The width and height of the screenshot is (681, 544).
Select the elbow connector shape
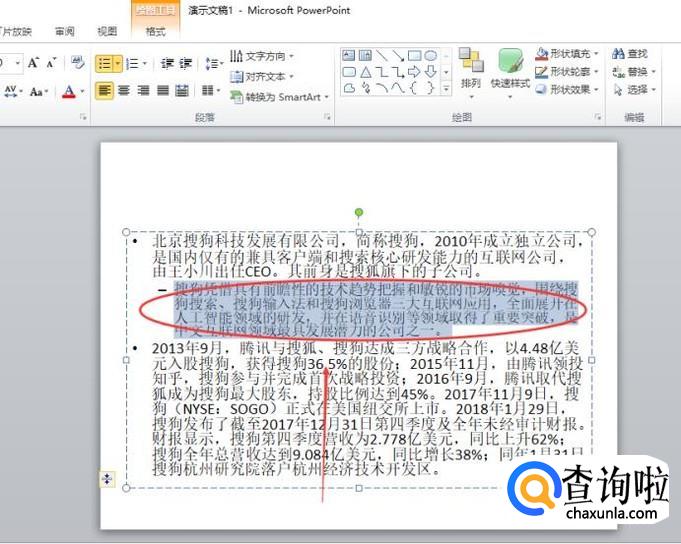(x=382, y=72)
